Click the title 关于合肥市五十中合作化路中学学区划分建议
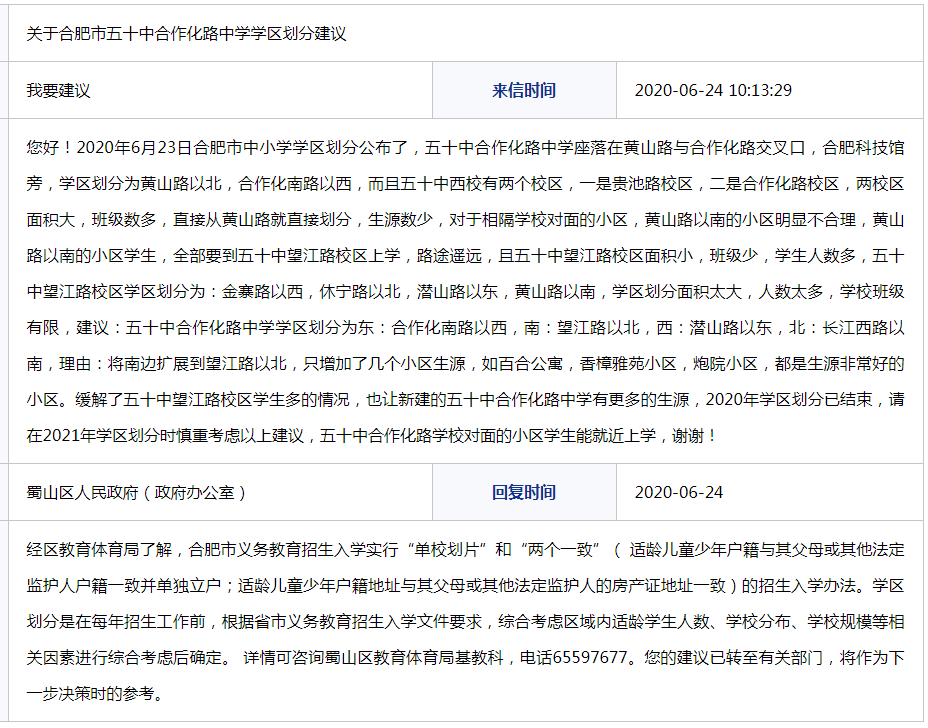928x728 pixels. [x=186, y=34]
